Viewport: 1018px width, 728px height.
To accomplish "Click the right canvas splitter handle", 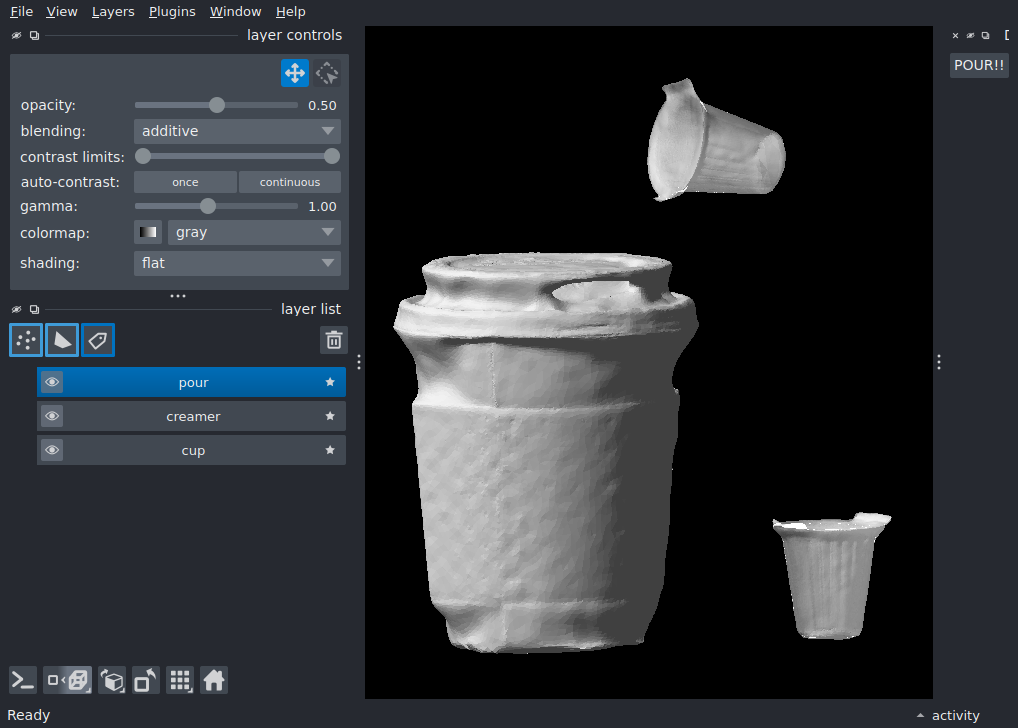I will pyautogui.click(x=939, y=362).
